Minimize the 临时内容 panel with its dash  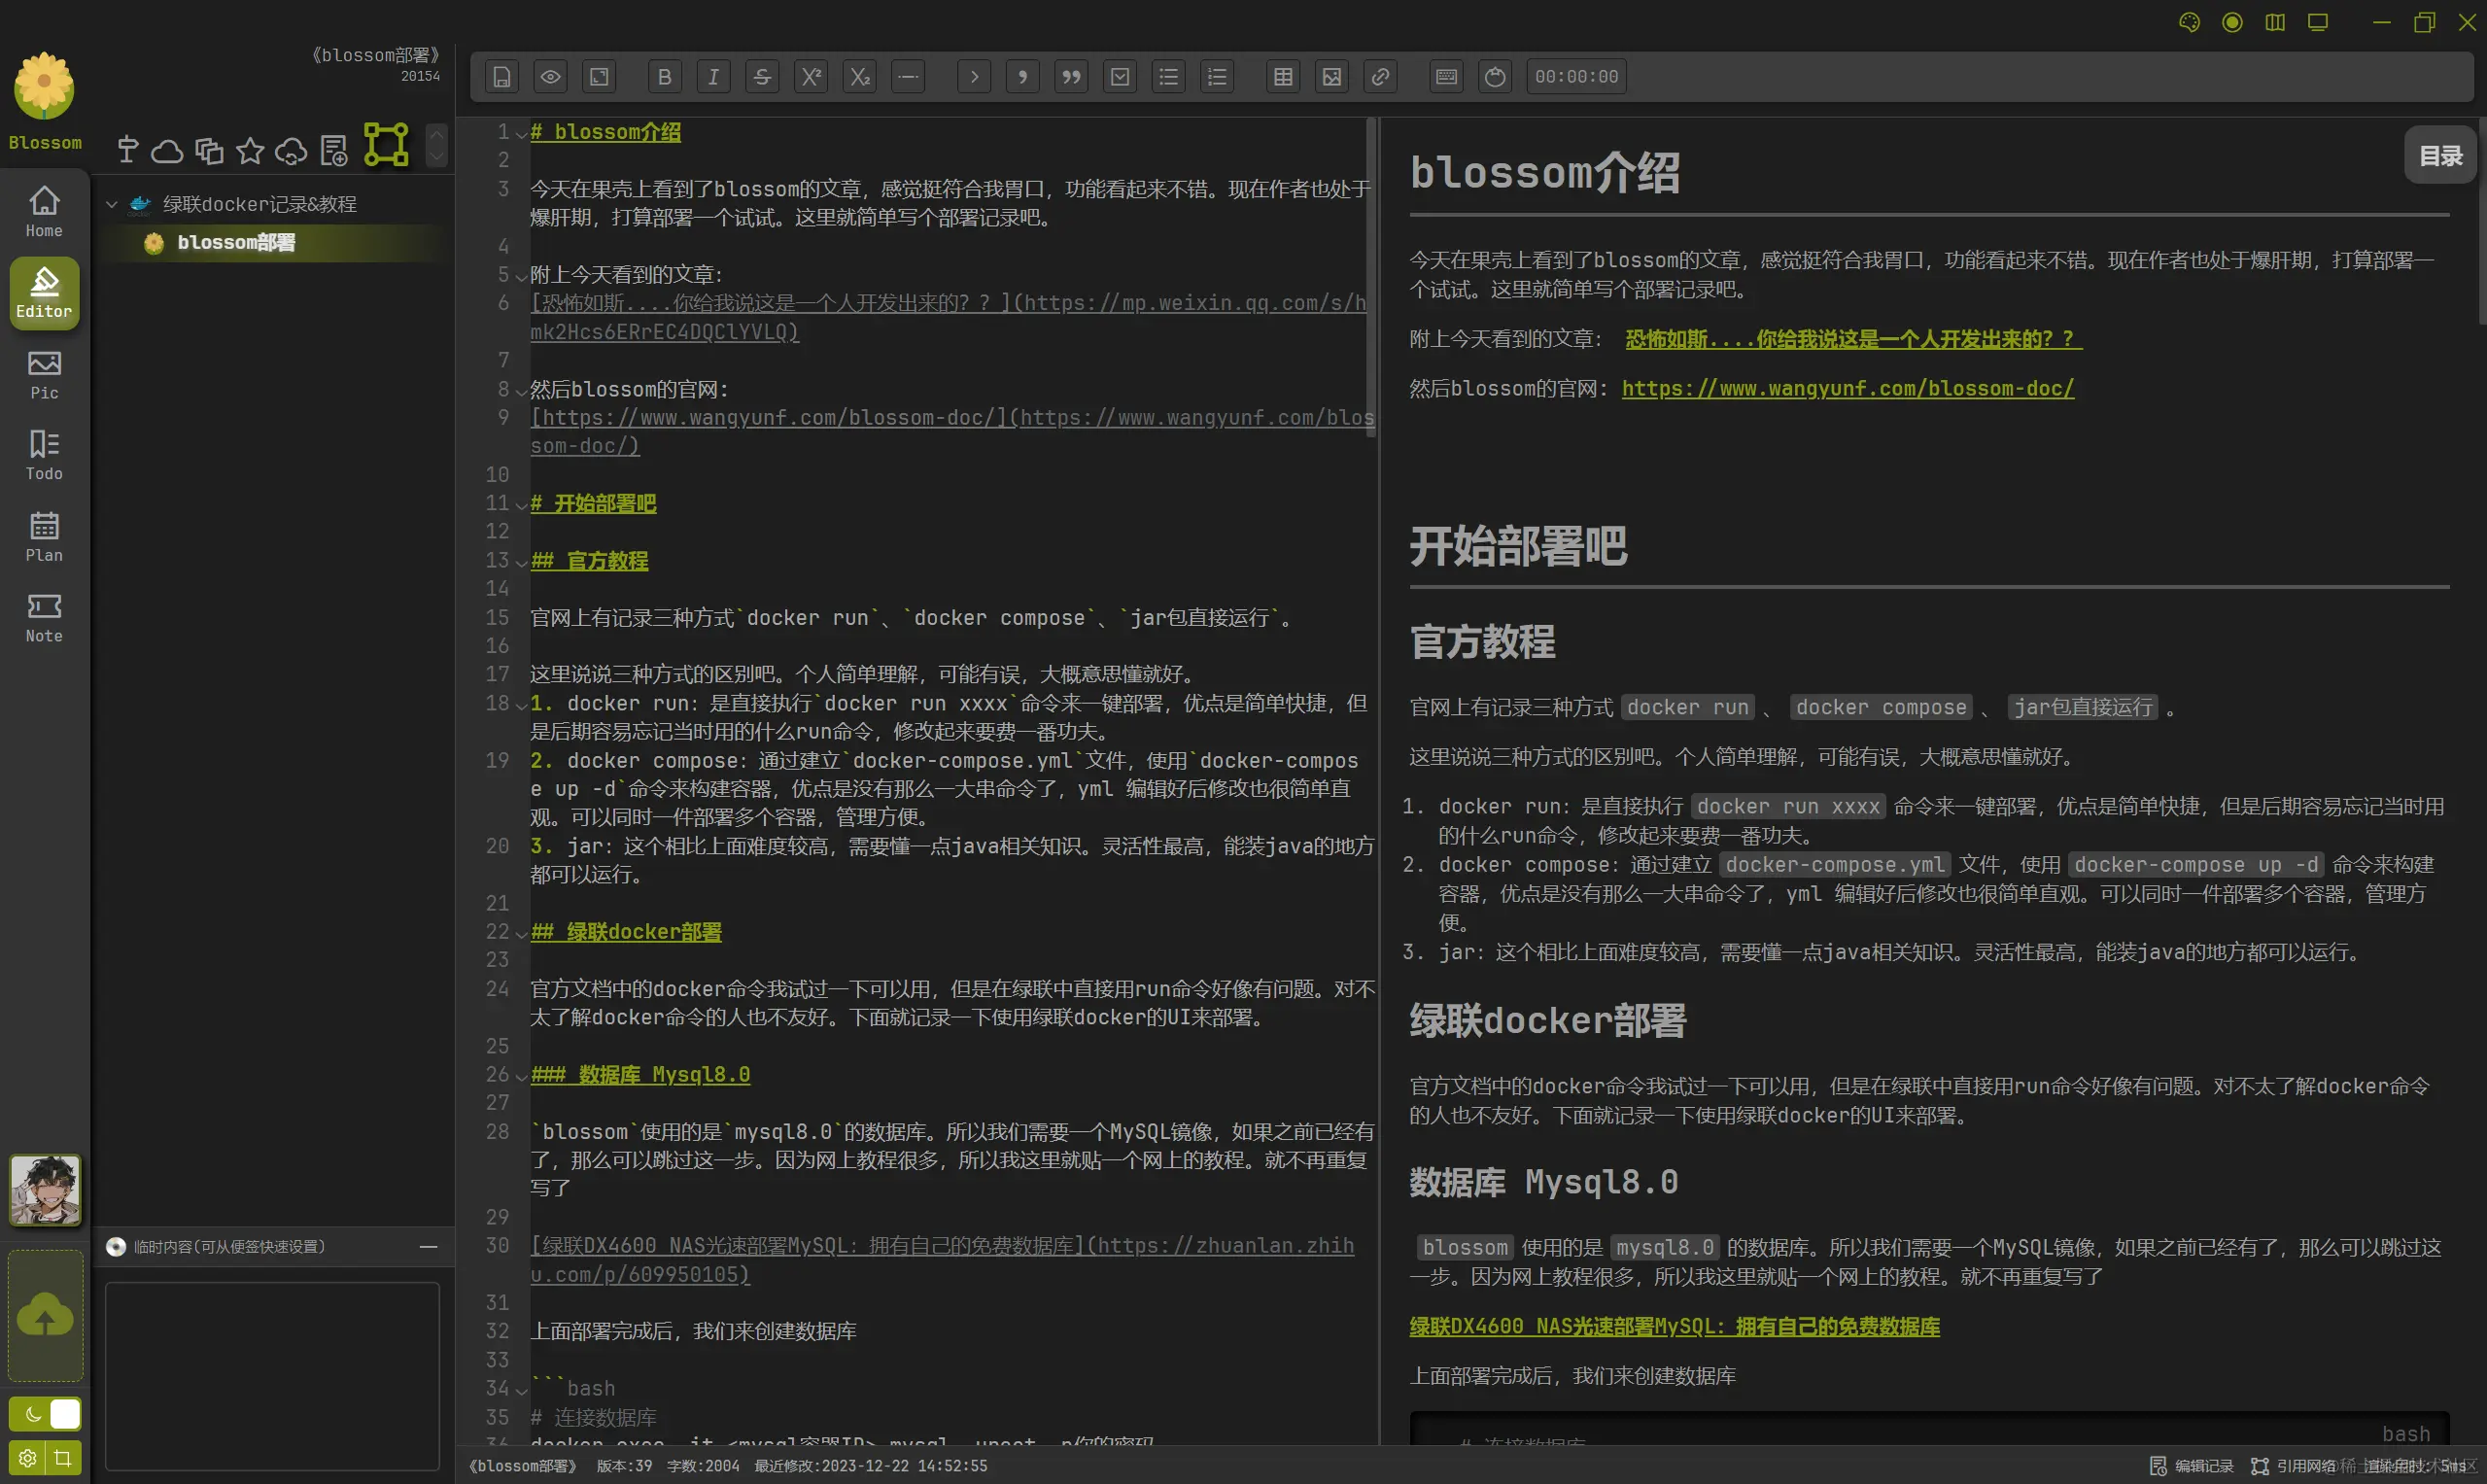[429, 1247]
